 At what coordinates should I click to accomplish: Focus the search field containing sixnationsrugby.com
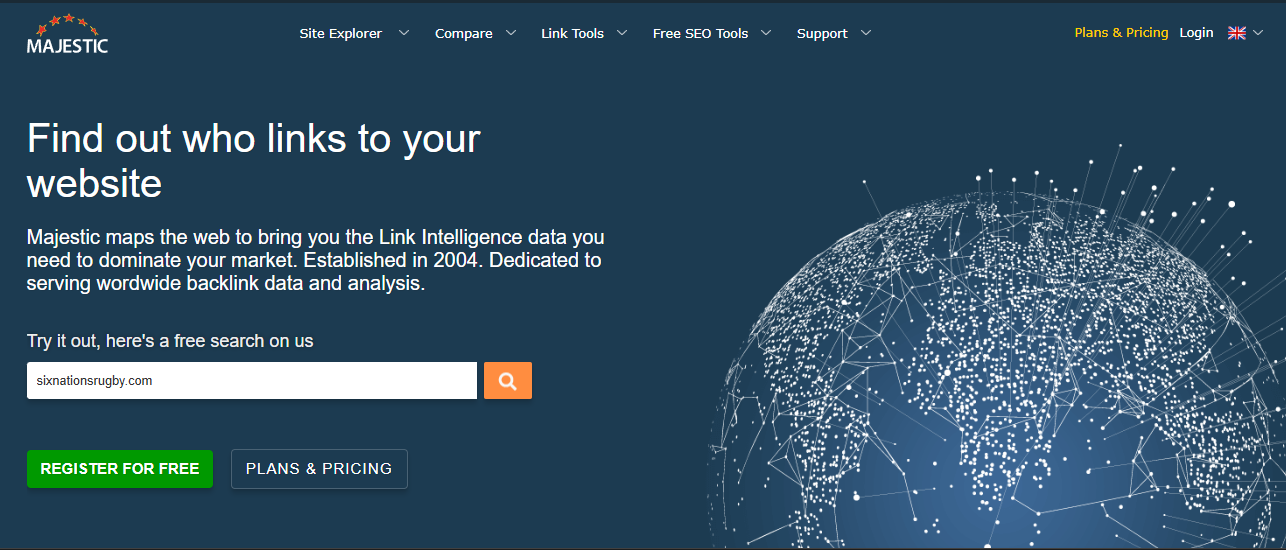[252, 381]
